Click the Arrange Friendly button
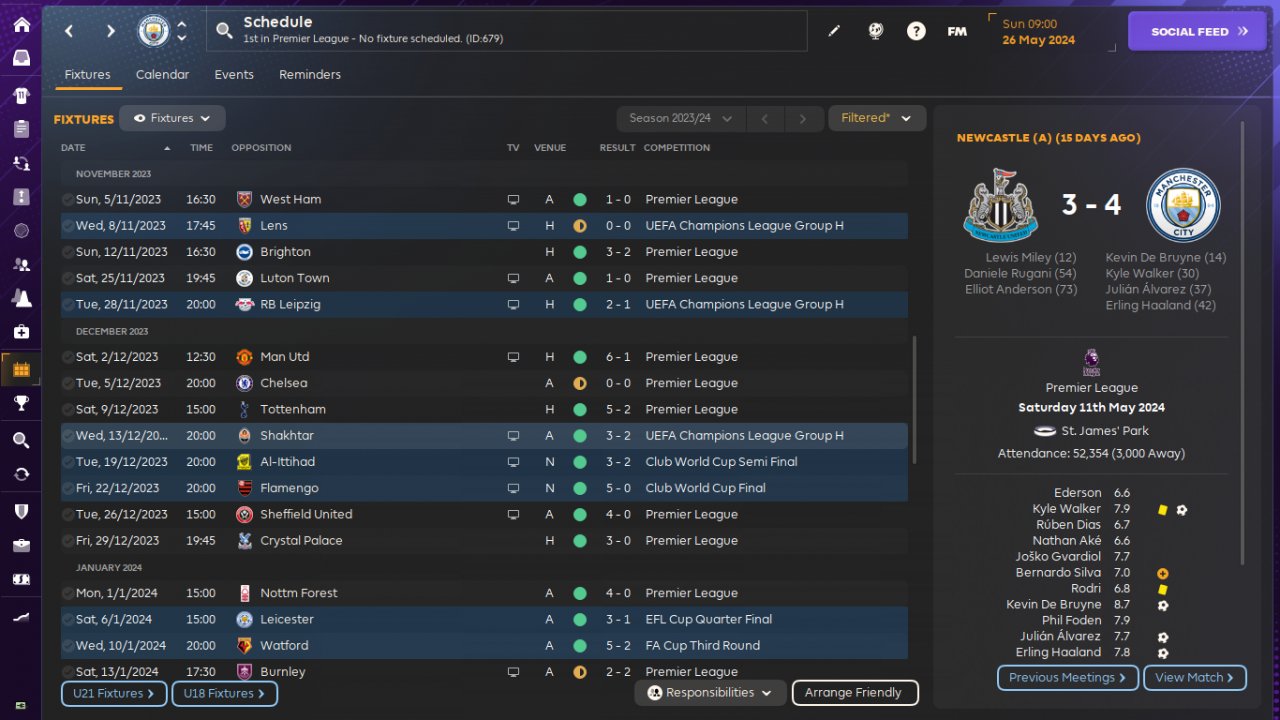The height and width of the screenshot is (720, 1280). [854, 692]
